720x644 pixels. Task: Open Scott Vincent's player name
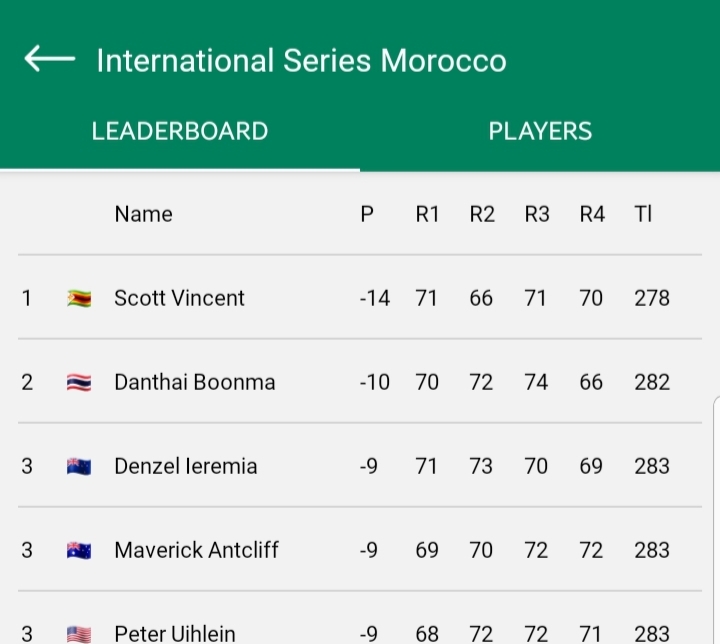(x=180, y=298)
